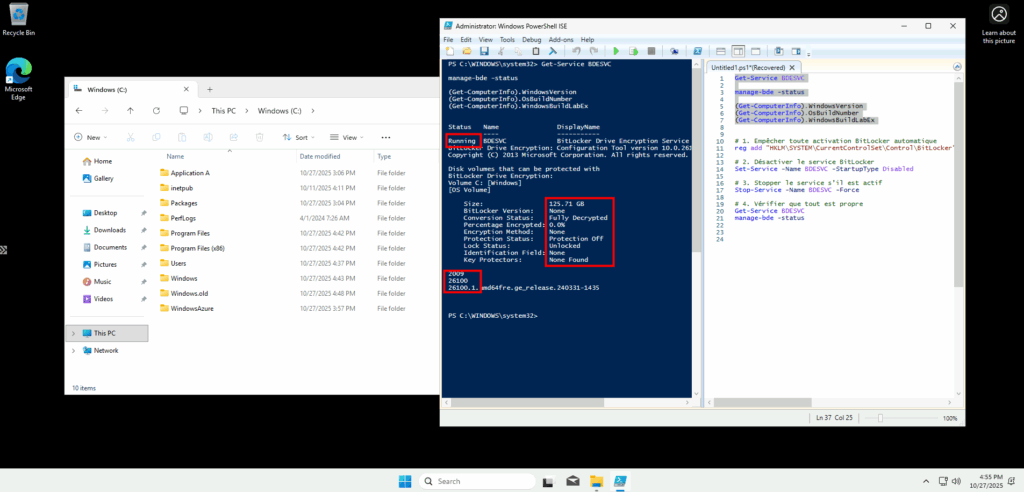Image resolution: width=1024 pixels, height=492 pixels.
Task: Adjust the ISE zoom slider
Action: tap(880, 418)
